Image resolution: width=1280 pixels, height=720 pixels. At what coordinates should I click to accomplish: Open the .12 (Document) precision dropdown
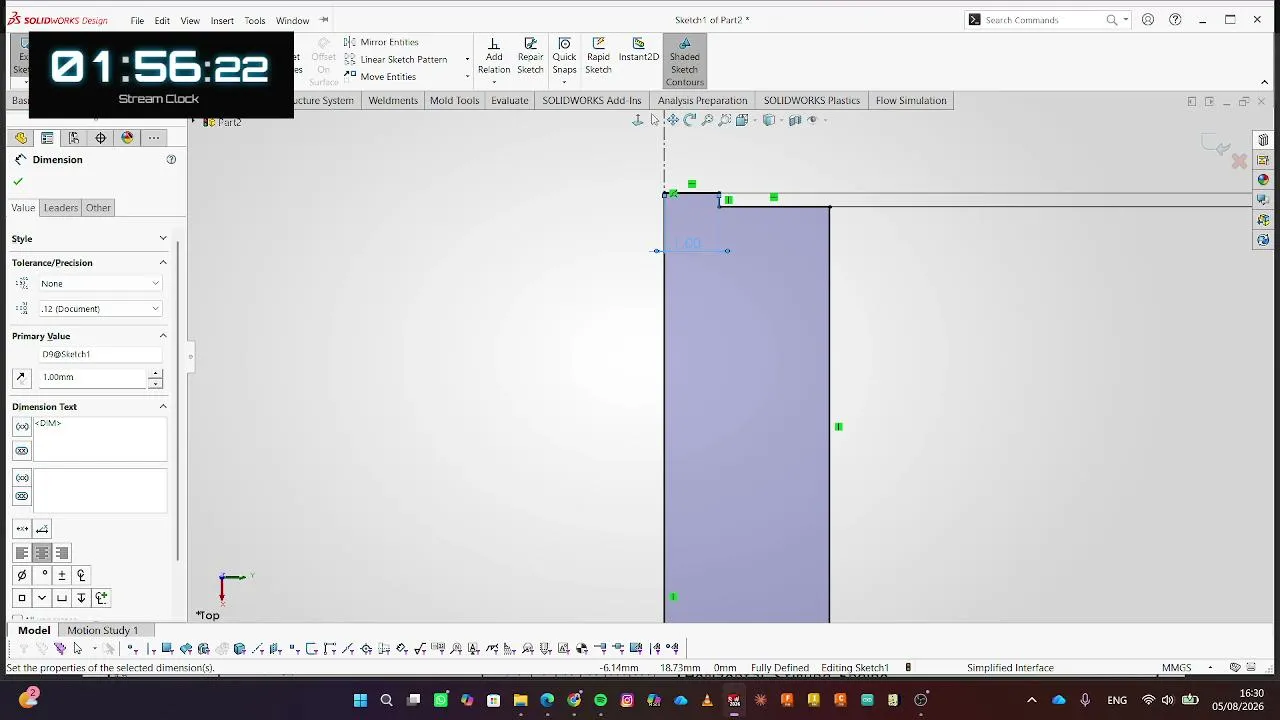coord(99,308)
